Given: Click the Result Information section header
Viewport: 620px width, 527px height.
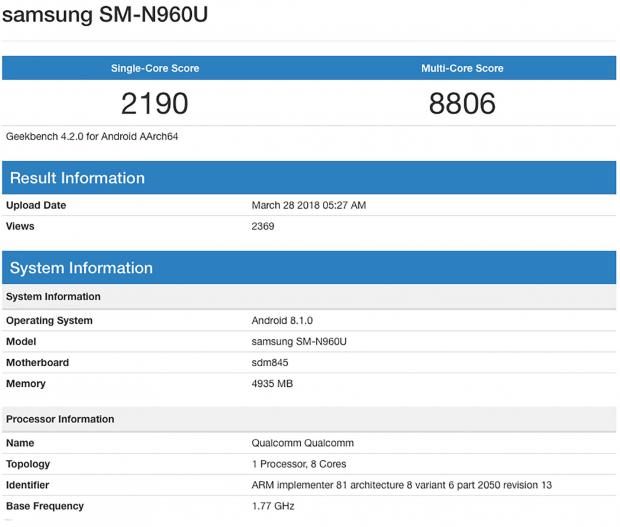Looking at the screenshot, I should pyautogui.click(x=77, y=178).
